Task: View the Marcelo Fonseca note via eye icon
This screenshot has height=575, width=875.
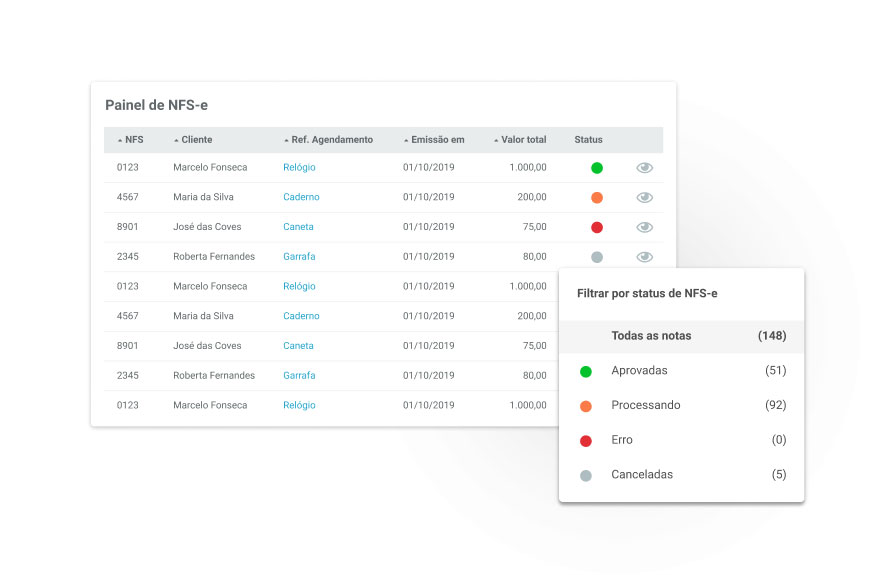Action: pos(645,167)
